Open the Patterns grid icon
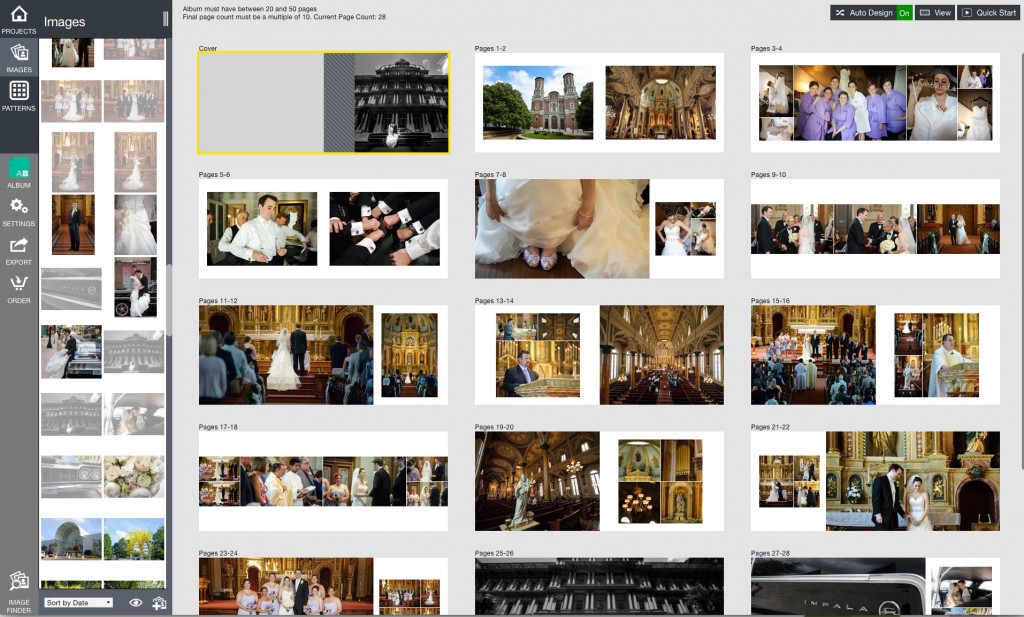Viewport: 1024px width, 617px height. pos(19,95)
